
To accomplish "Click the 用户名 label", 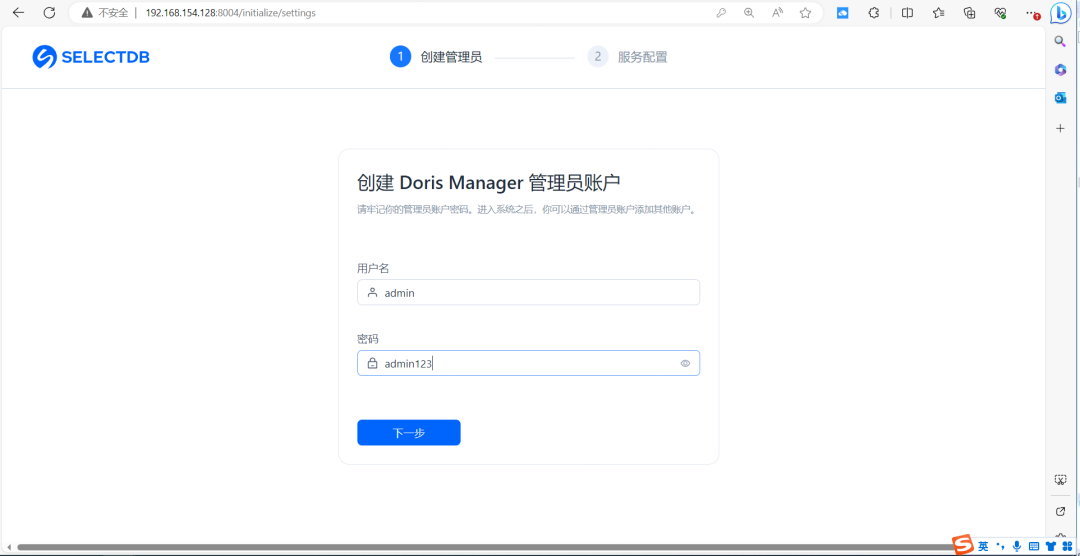I will click(373, 267).
